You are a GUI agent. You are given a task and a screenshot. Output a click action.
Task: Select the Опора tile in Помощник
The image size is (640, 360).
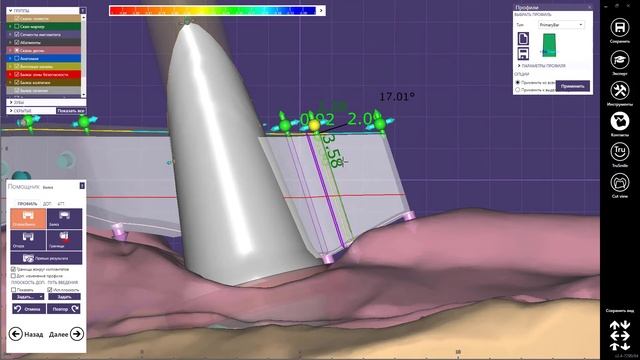[x=28, y=240]
